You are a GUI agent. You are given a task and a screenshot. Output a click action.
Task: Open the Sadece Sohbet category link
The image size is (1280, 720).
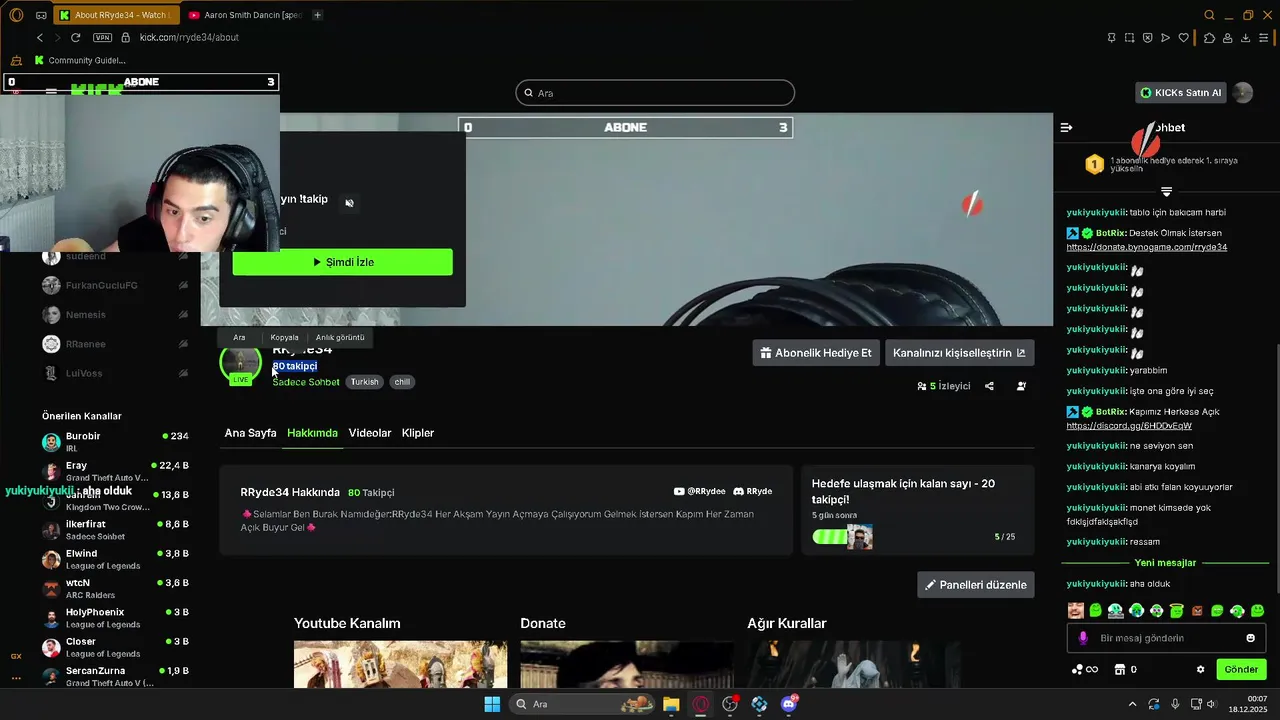pos(306,382)
